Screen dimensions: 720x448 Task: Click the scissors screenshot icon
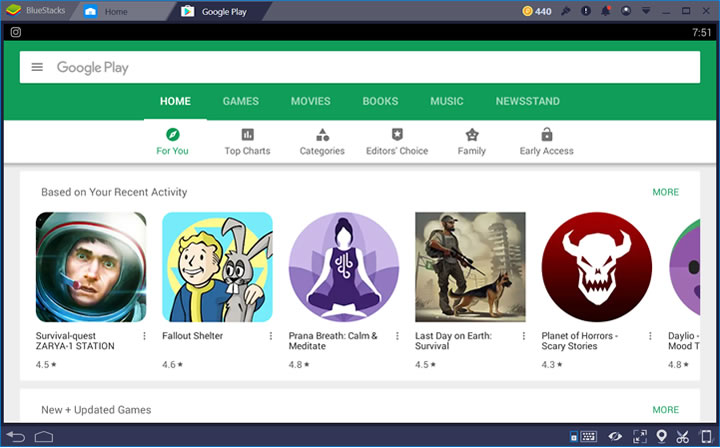point(682,437)
